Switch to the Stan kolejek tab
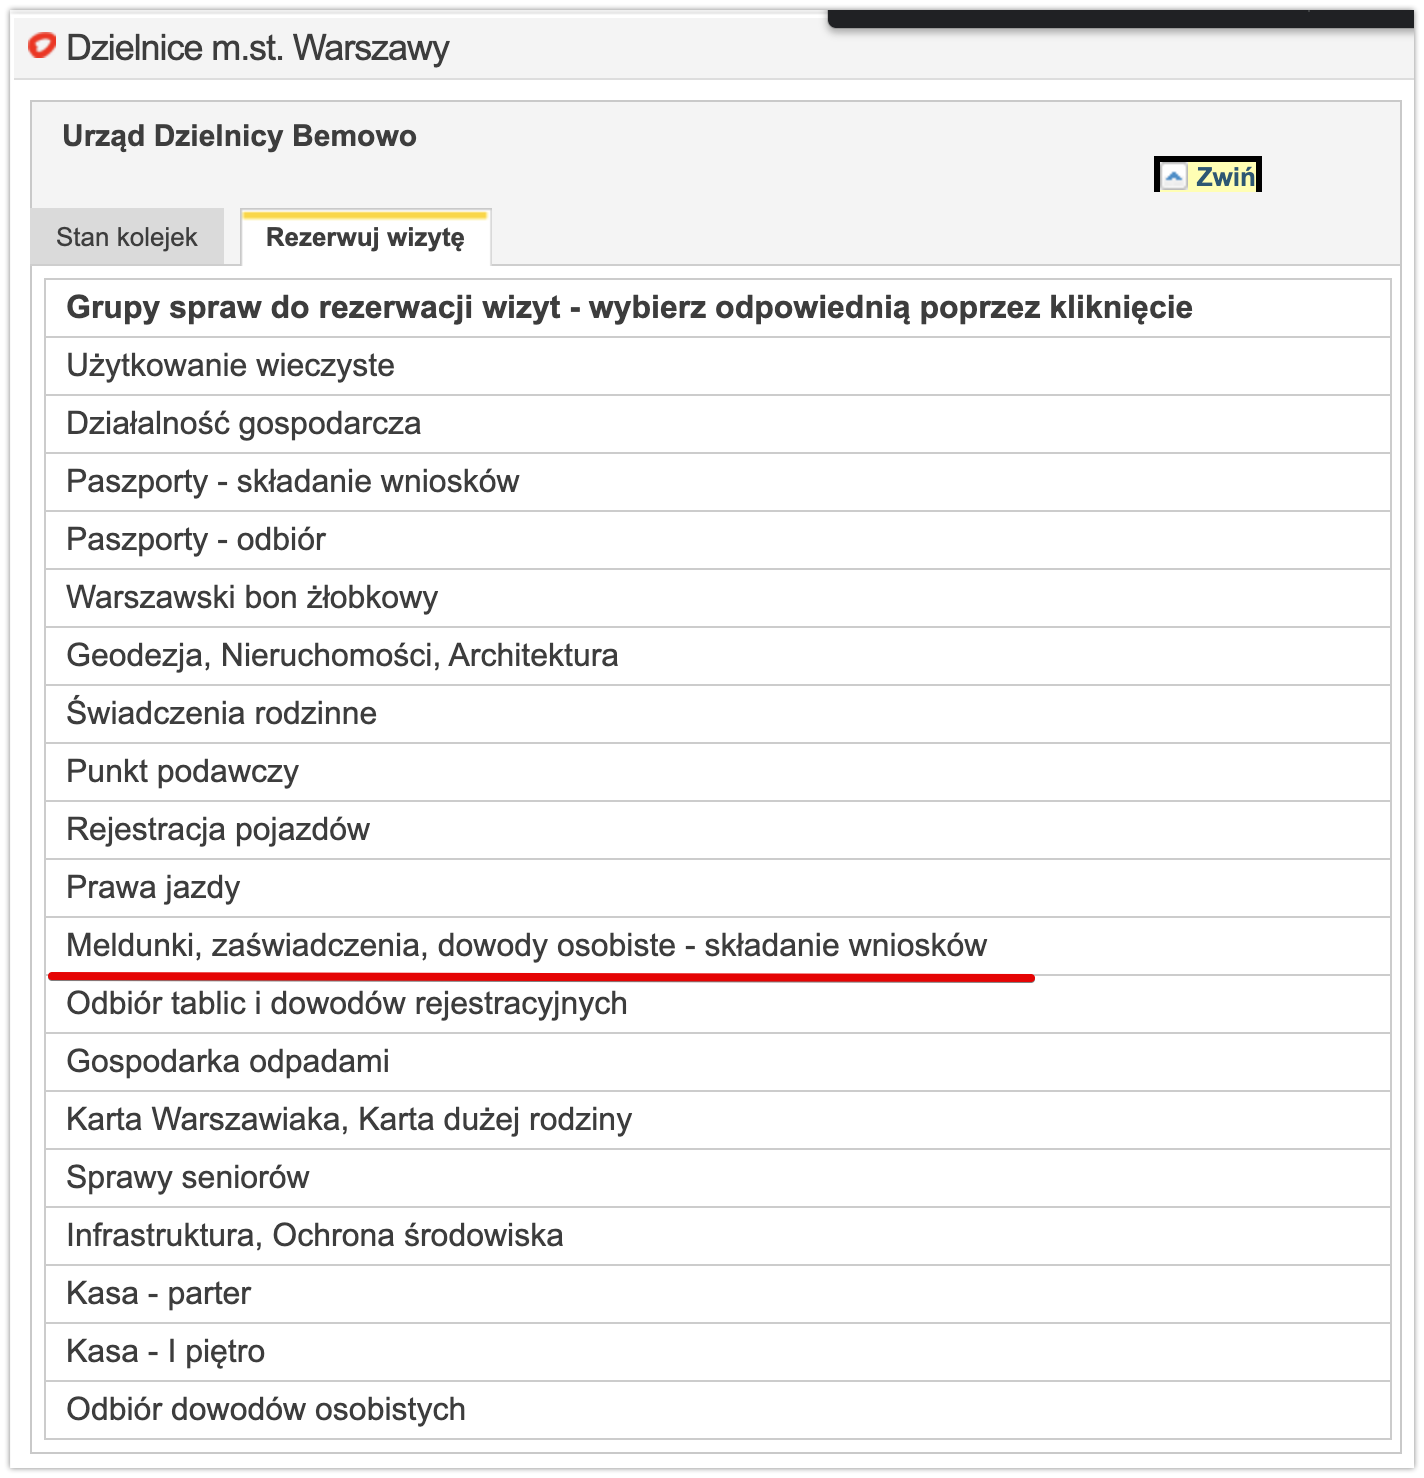 [127, 237]
